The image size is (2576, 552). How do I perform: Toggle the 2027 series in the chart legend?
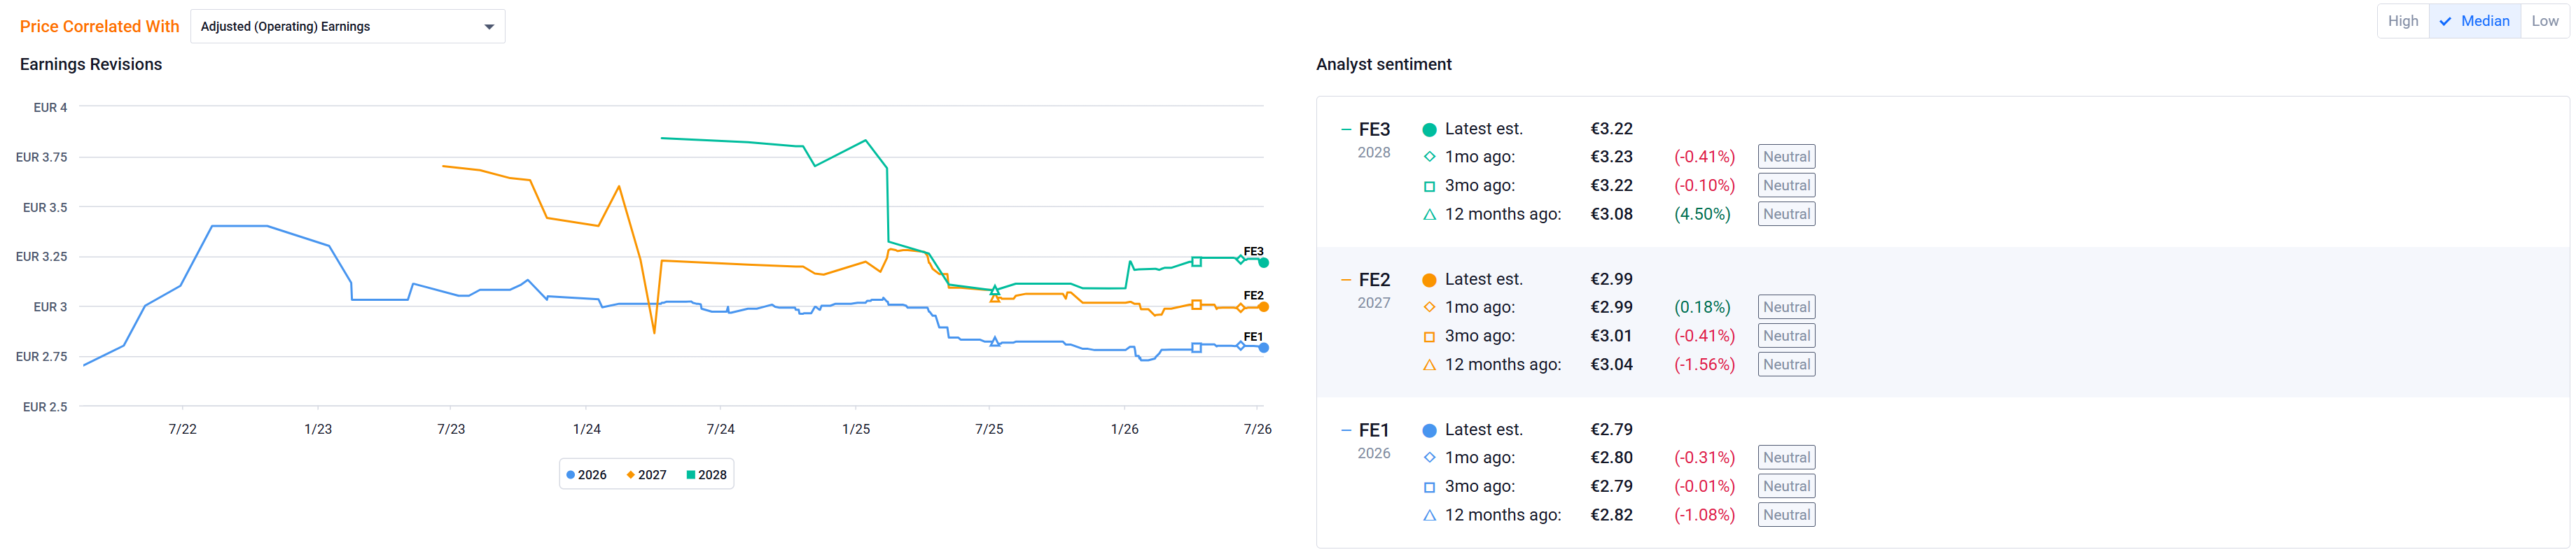click(x=646, y=475)
